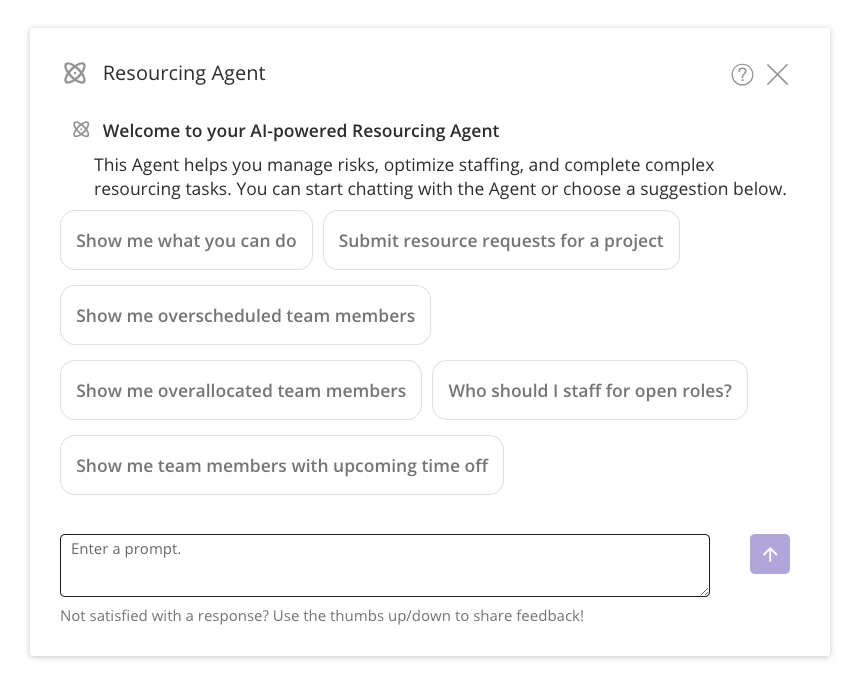Screen dimensions: 859x684
Task: Focus the 'Enter a prompt' field
Action: 384,565
